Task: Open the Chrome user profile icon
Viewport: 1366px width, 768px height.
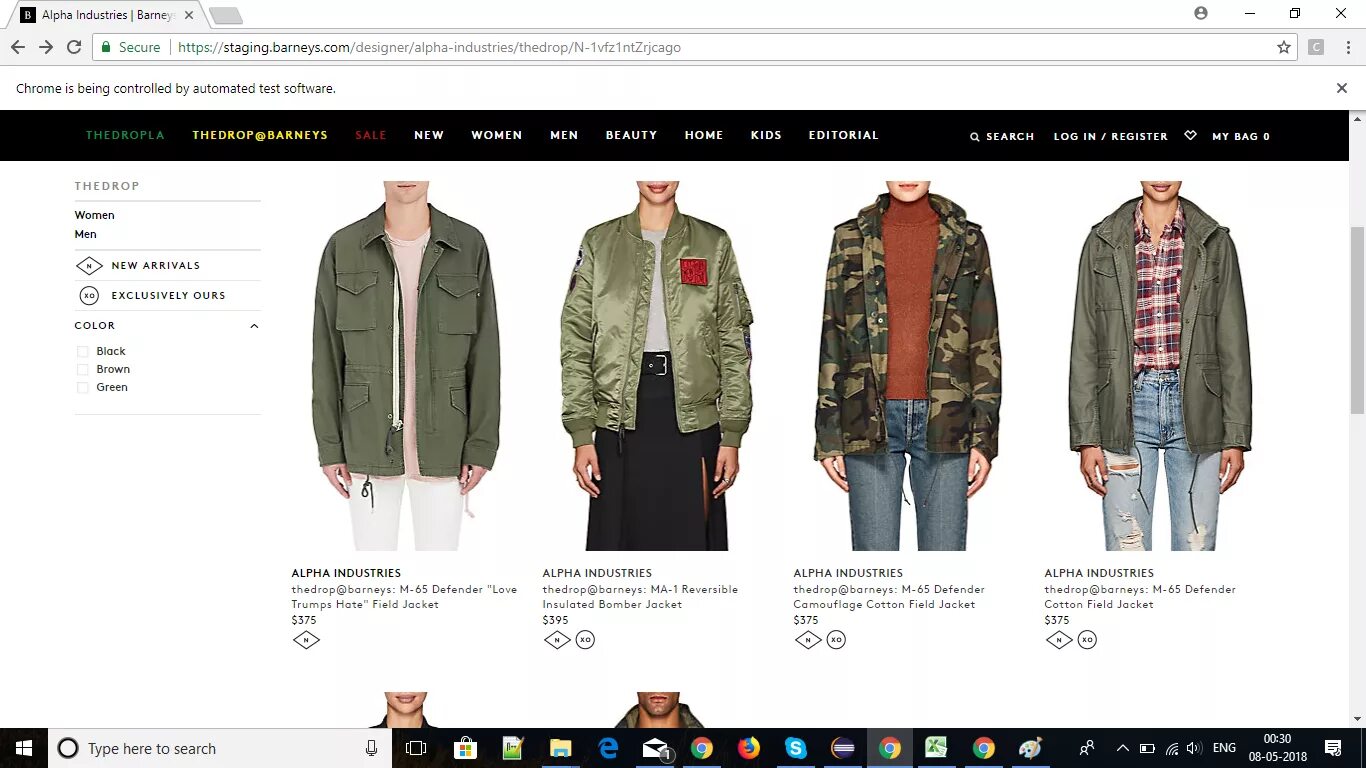Action: click(x=1201, y=13)
